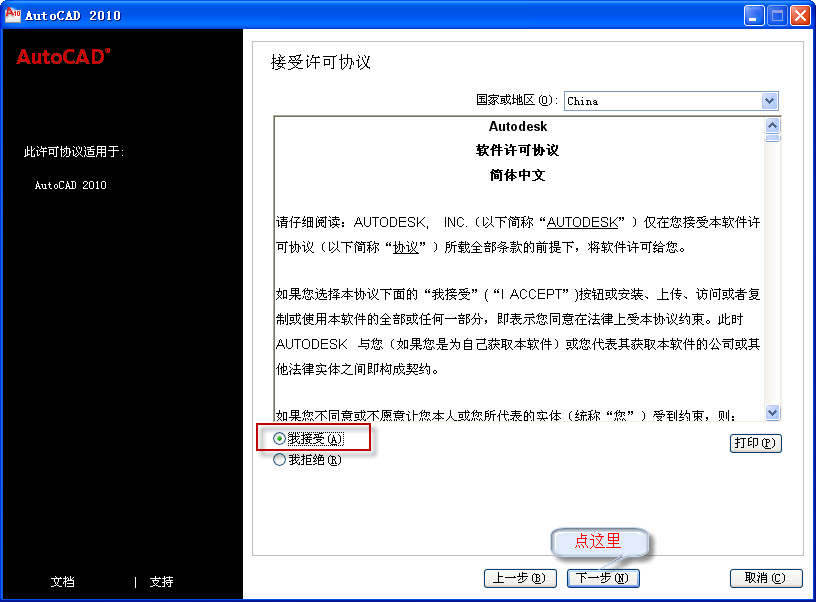
Task: Click the underlined AUTODESK term in license text
Action: tap(582, 222)
